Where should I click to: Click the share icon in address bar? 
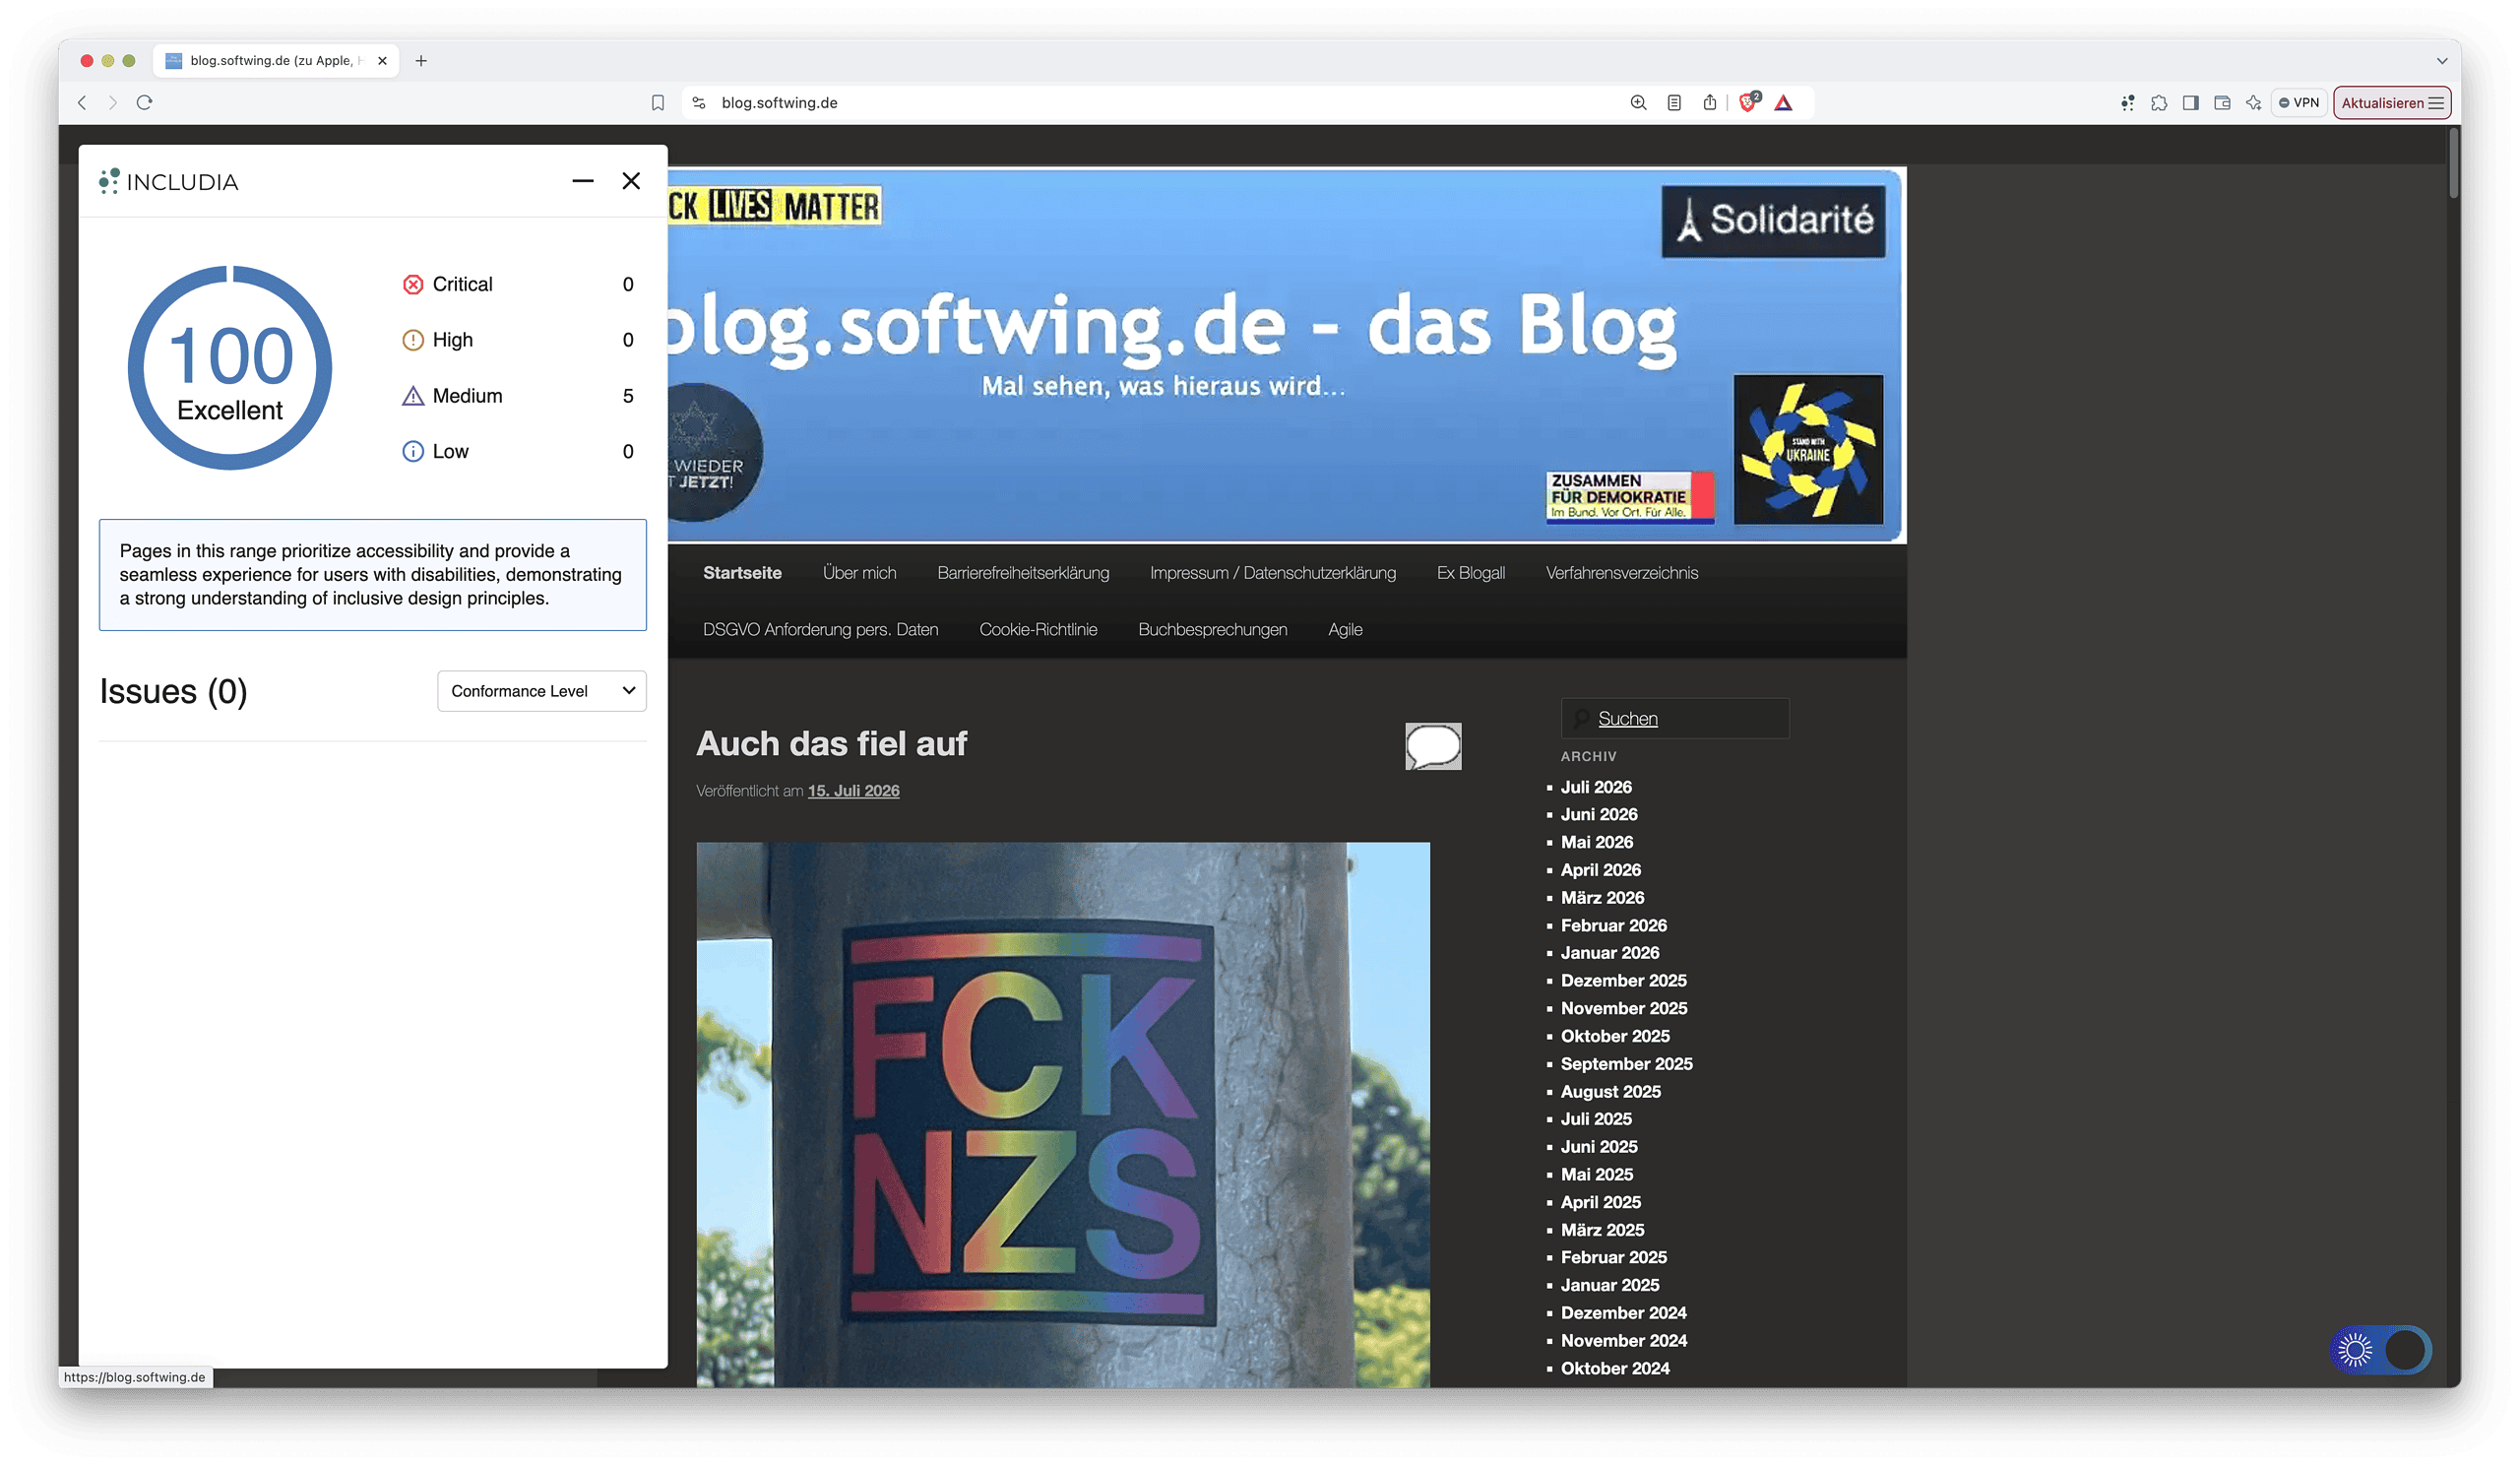tap(1710, 103)
